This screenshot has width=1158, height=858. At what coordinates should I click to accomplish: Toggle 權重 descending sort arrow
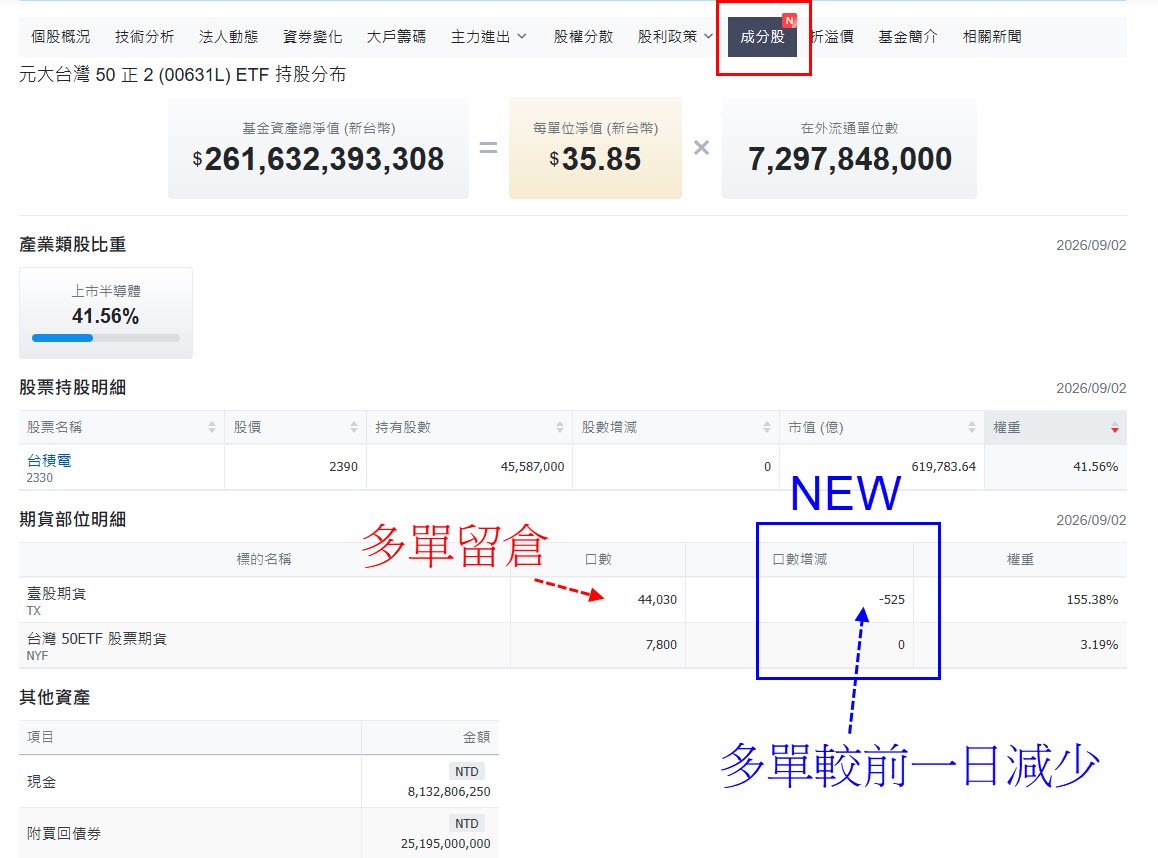click(1114, 428)
